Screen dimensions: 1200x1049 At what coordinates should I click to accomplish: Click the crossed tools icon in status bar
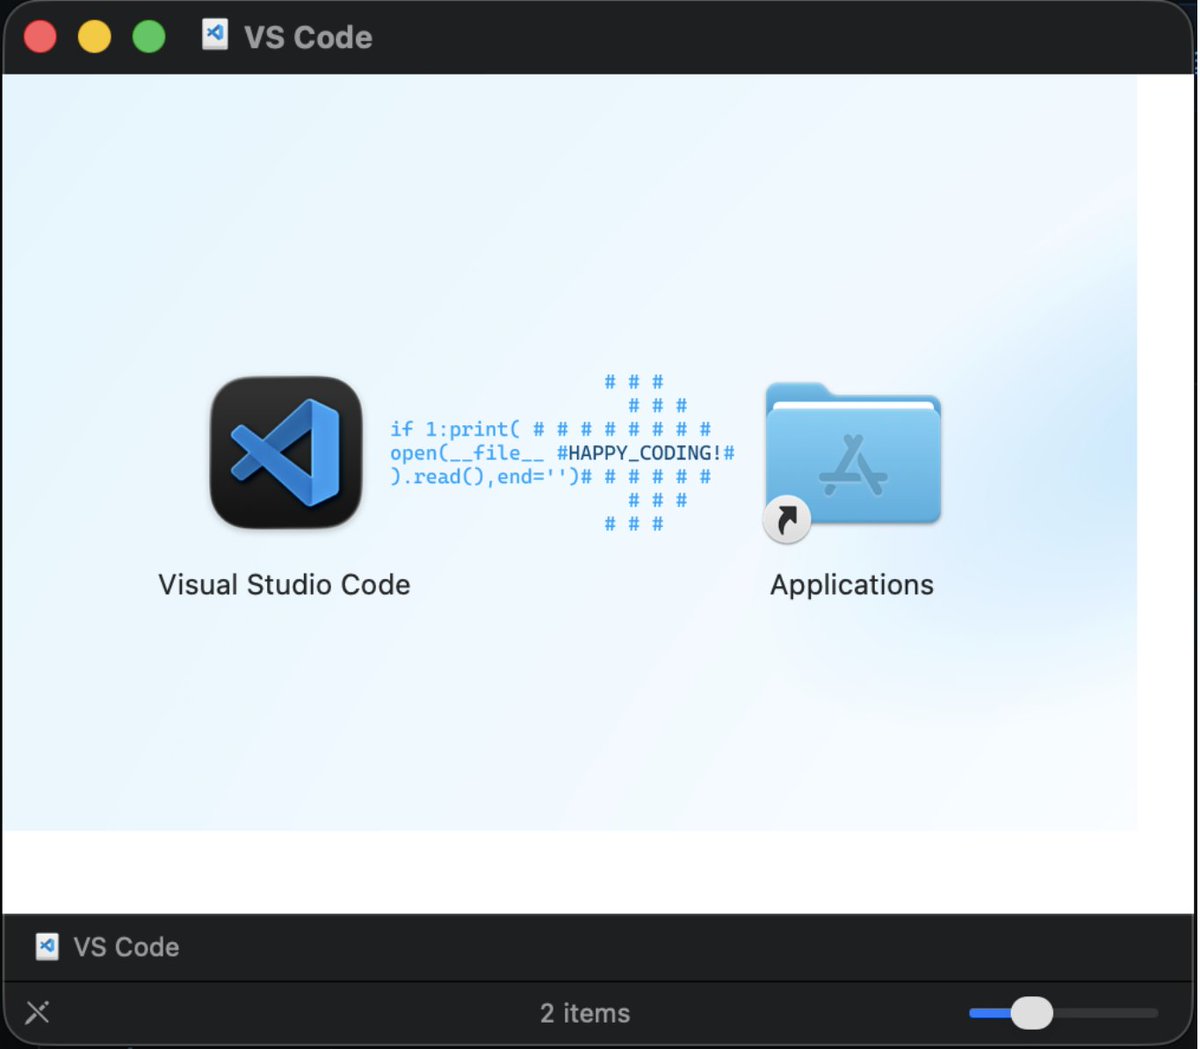coord(37,1013)
